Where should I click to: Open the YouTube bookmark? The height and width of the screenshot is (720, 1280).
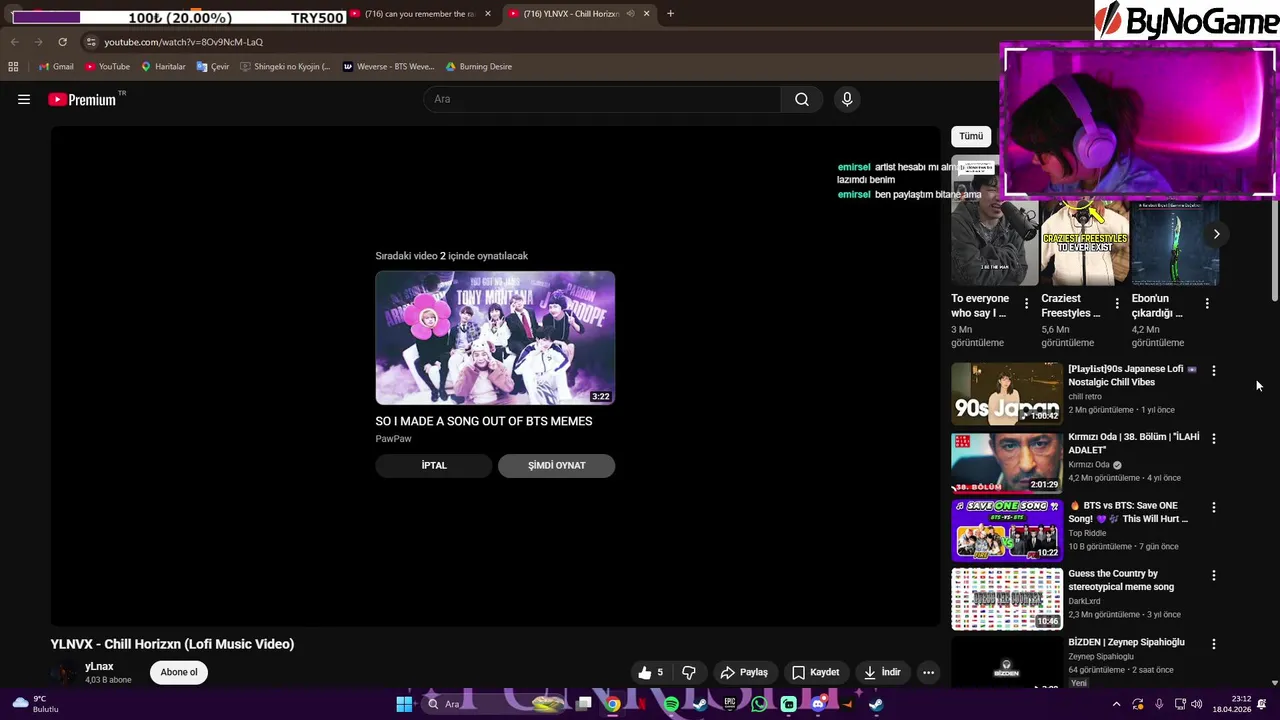point(107,67)
